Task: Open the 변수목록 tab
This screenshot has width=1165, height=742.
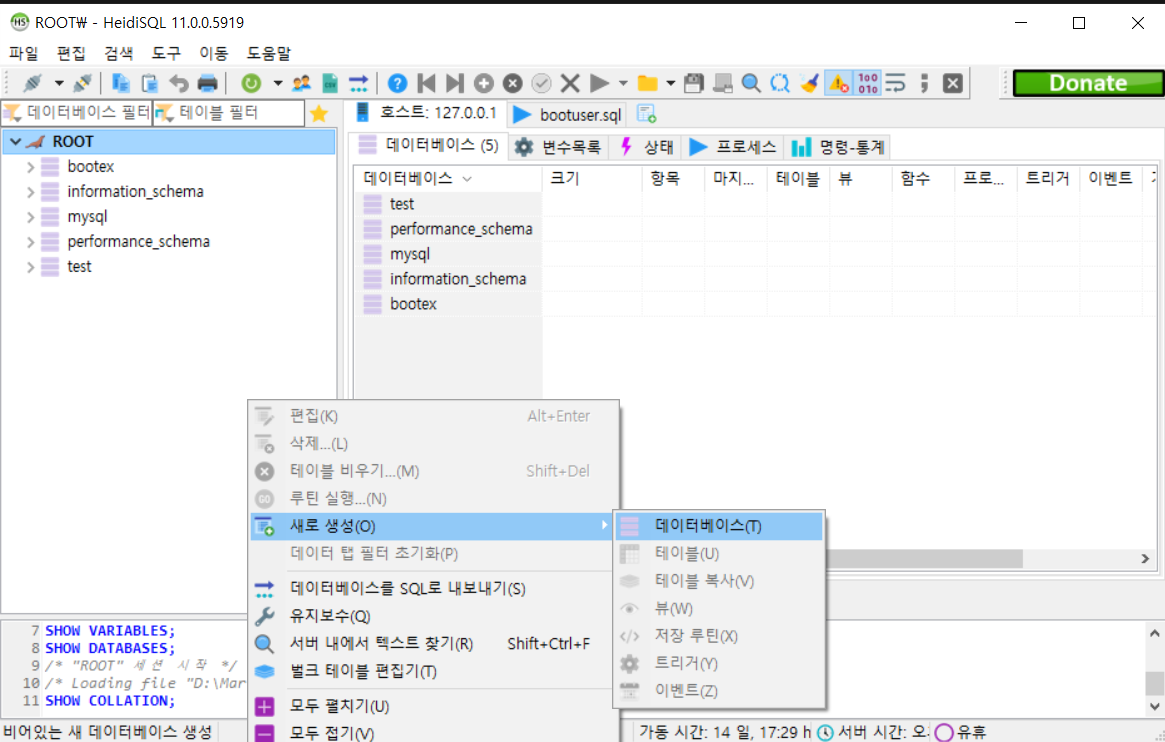Action: pos(559,147)
